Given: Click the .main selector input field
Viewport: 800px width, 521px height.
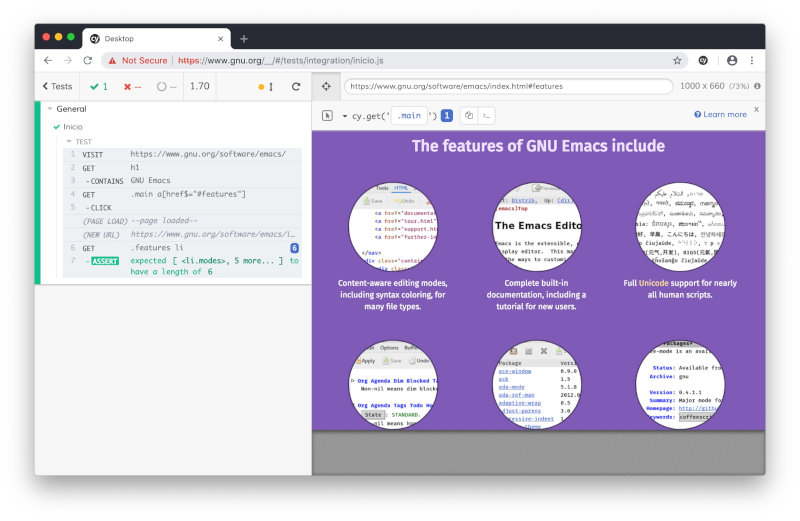Looking at the screenshot, I should 409,115.
